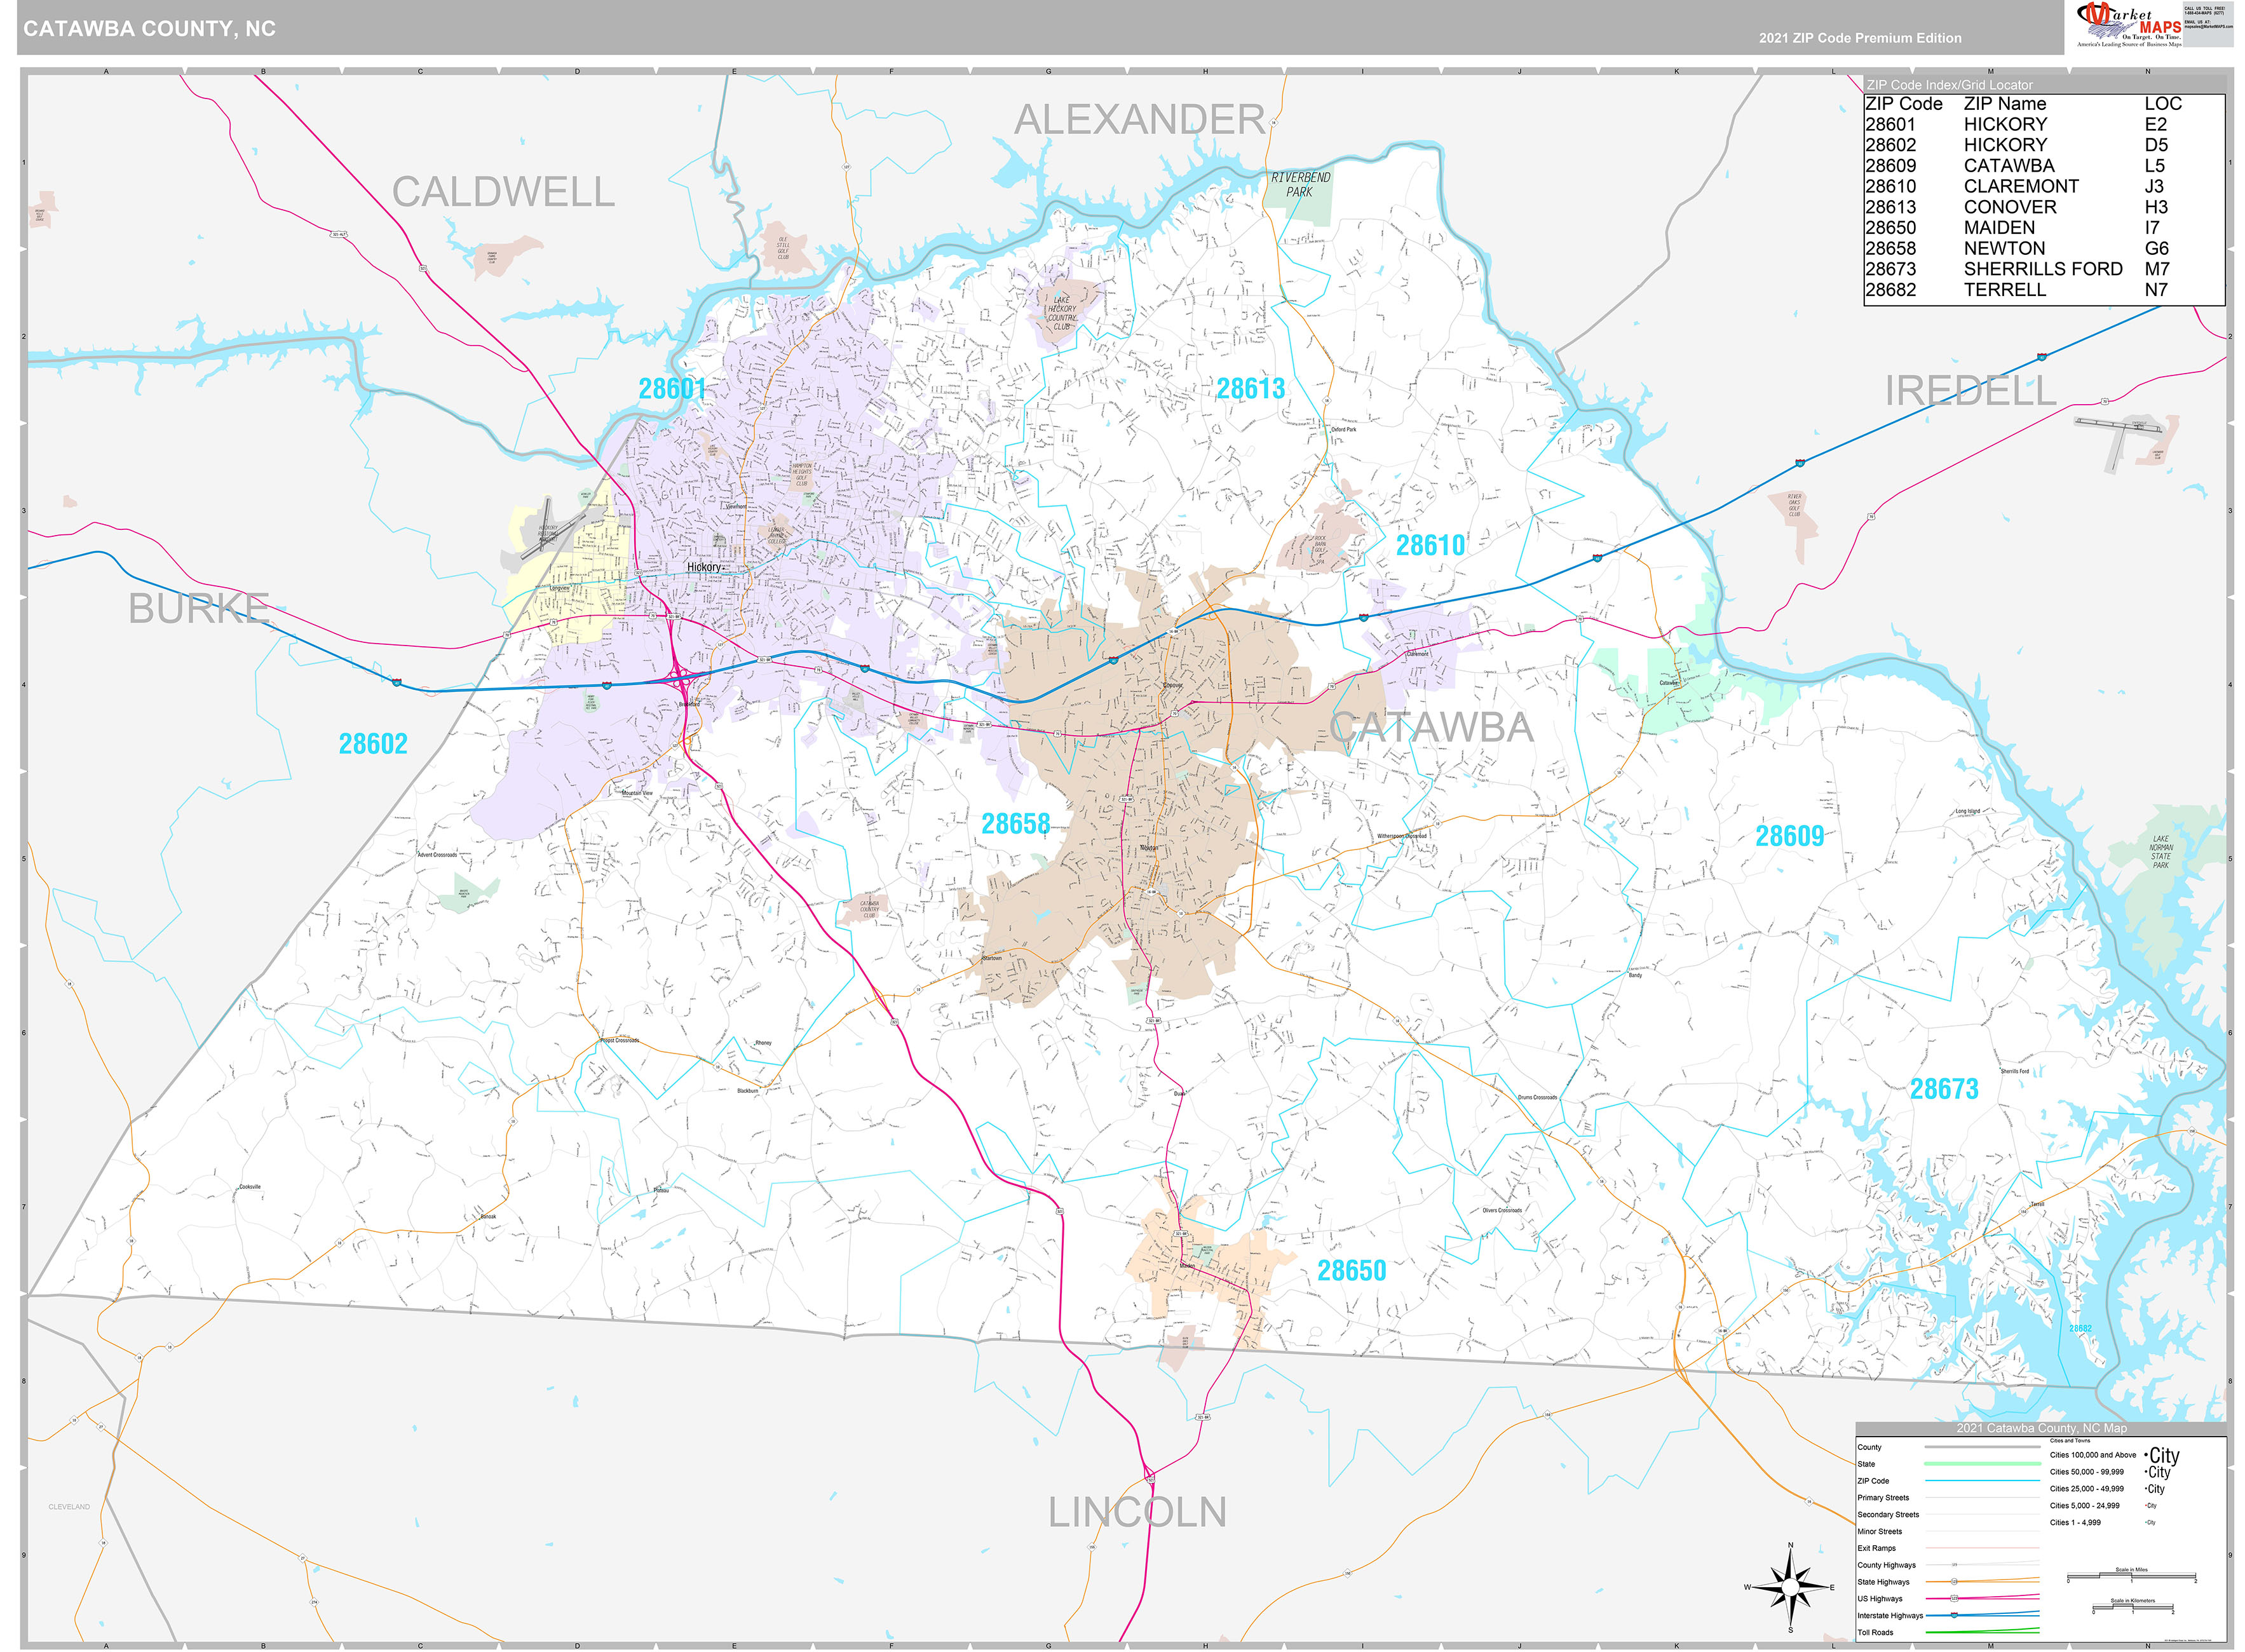Click 'Primary Streets' legend label
The width and height of the screenshot is (2245, 1652).
click(1883, 1498)
